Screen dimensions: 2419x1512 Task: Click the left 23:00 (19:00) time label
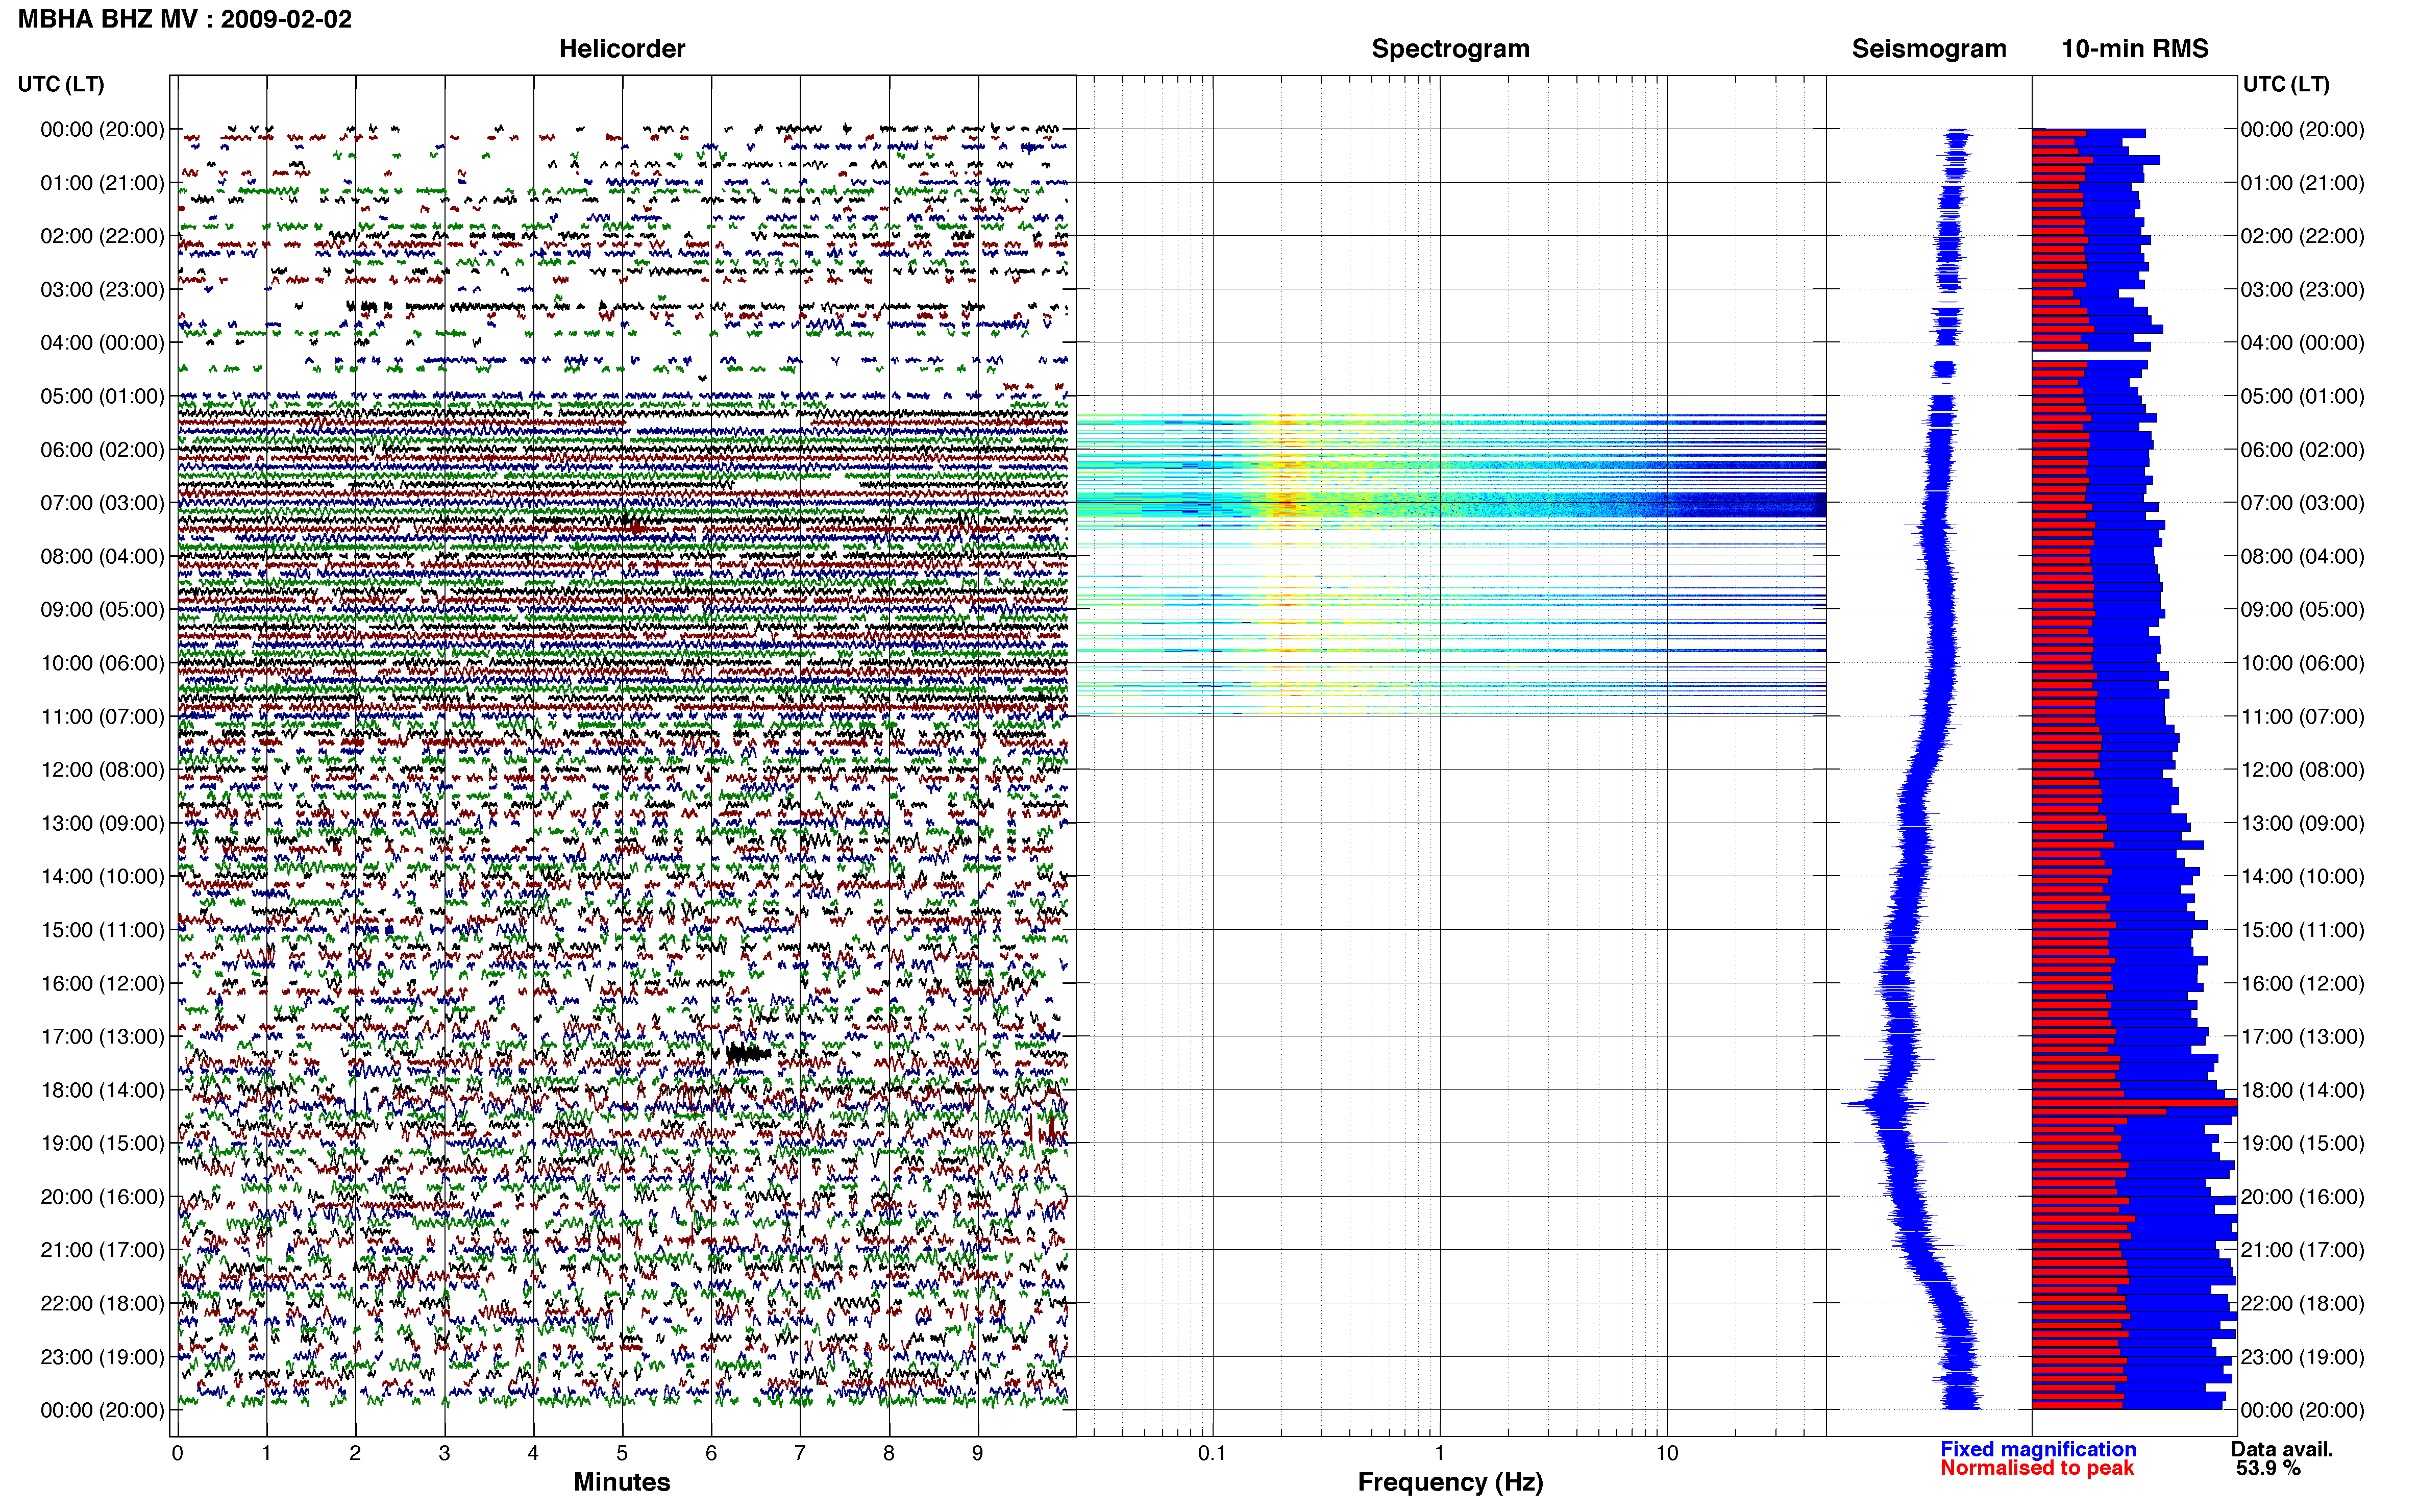click(x=102, y=1357)
